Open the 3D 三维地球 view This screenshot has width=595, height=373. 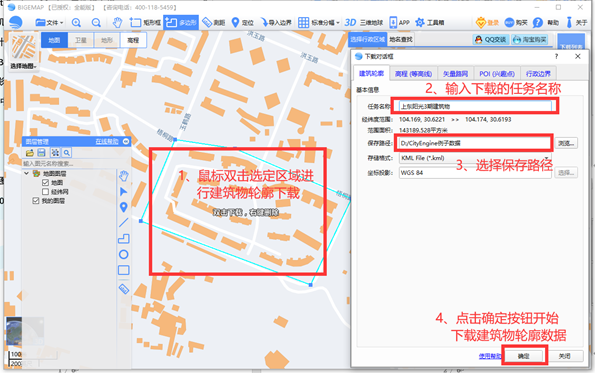point(364,23)
